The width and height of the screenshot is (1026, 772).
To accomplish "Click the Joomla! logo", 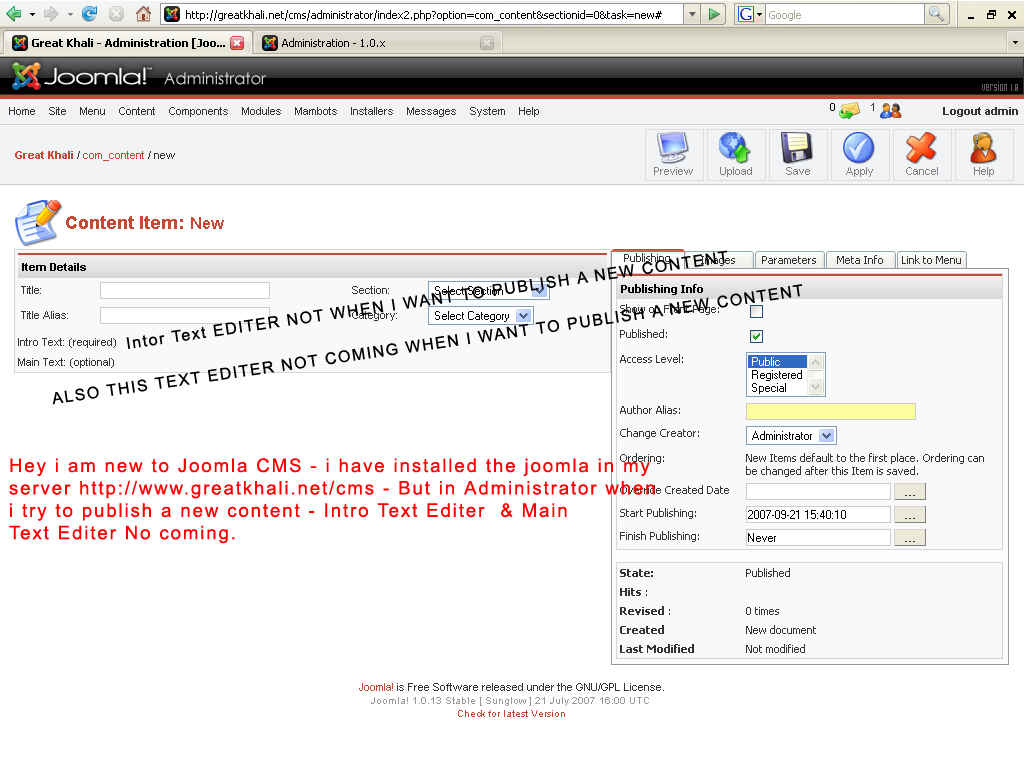I will [x=80, y=77].
